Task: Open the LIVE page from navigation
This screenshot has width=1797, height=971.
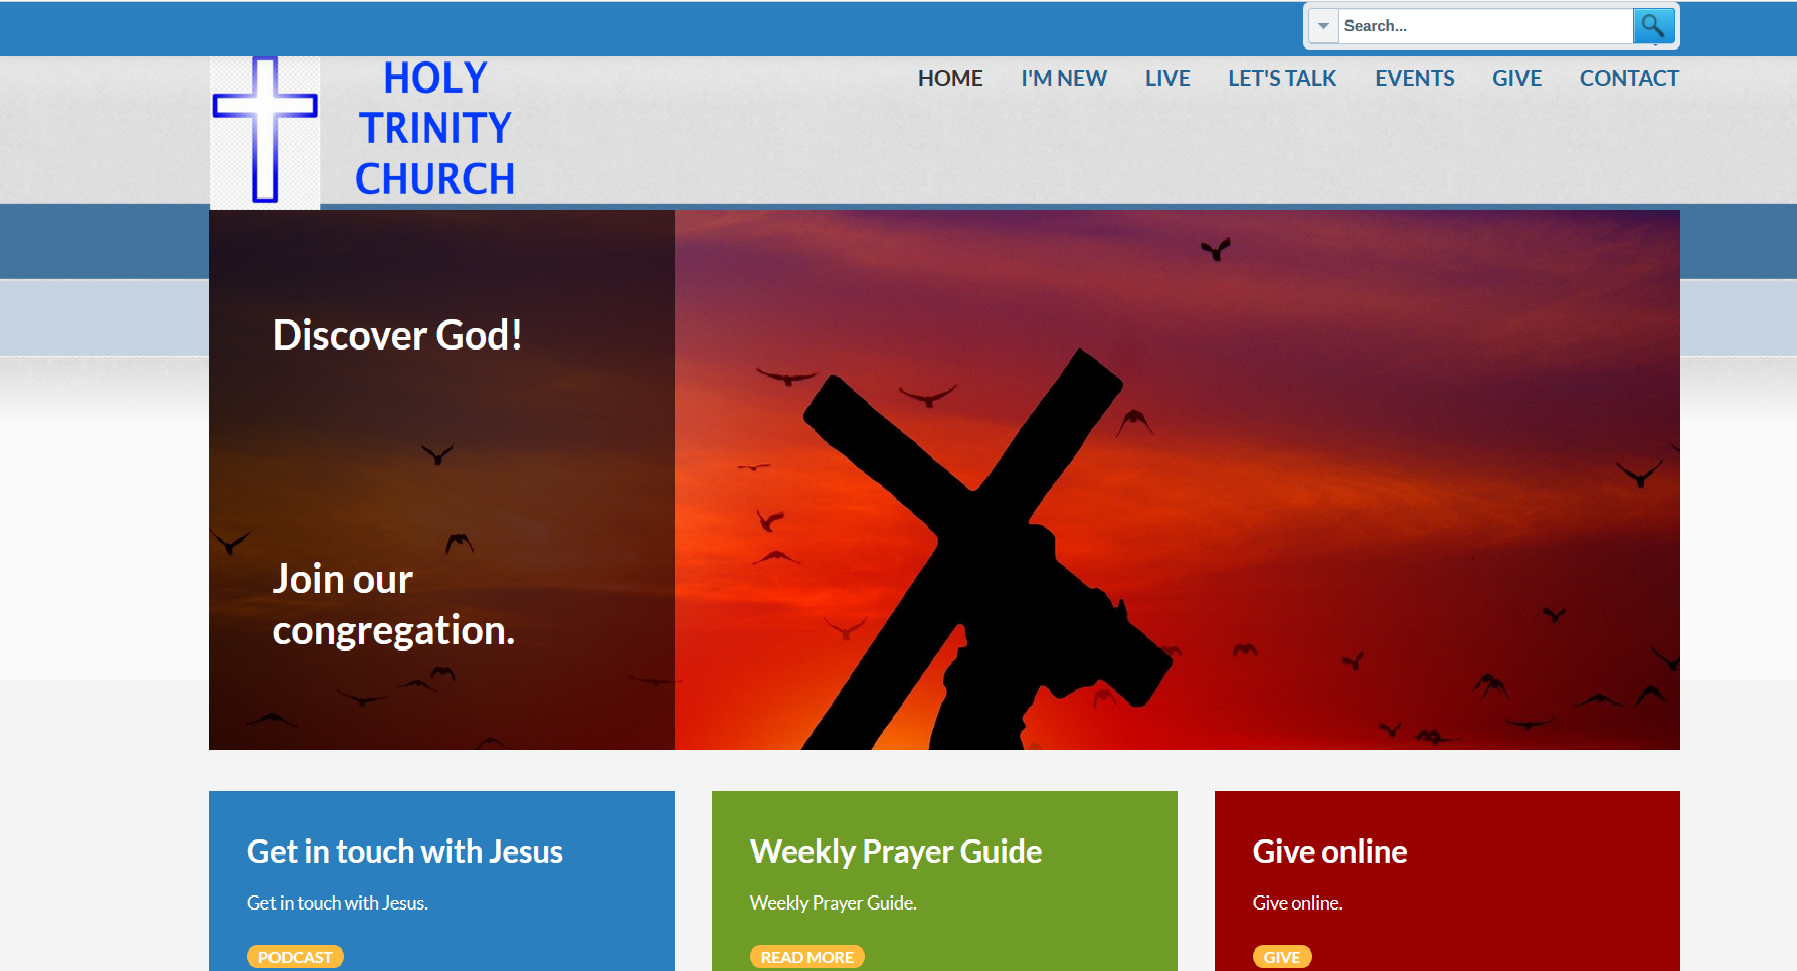Action: (x=1167, y=77)
